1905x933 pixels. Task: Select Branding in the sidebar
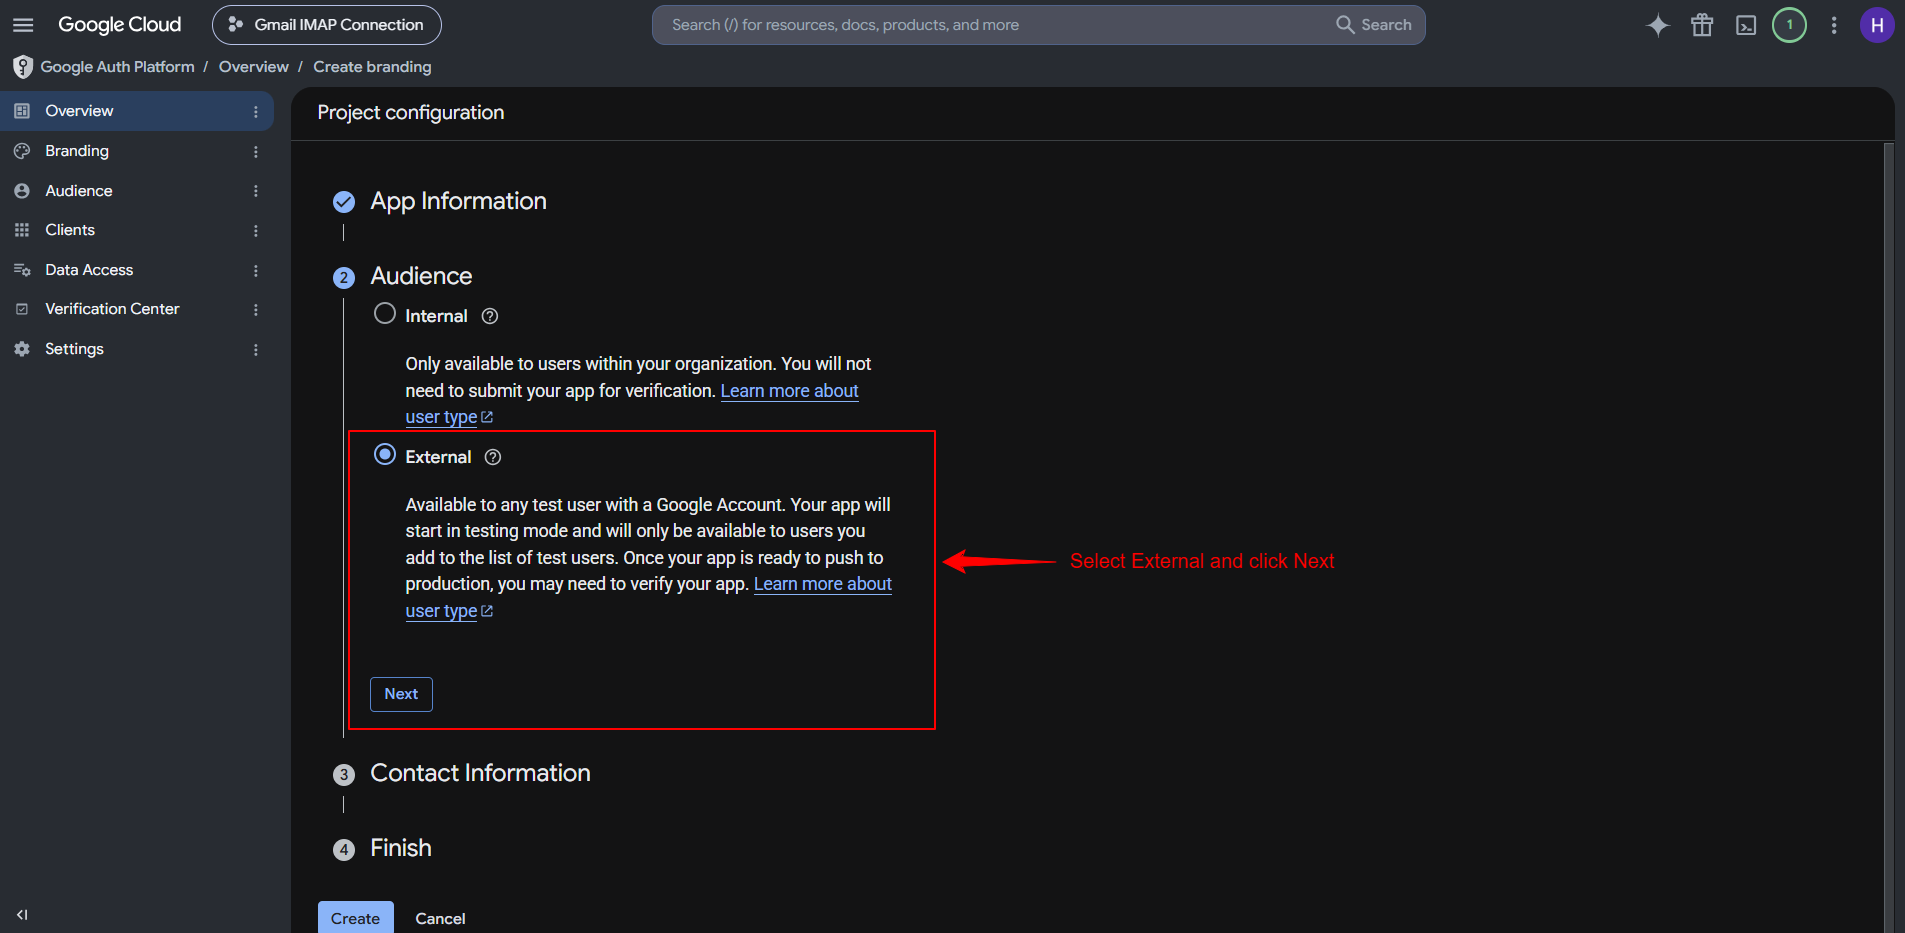pos(137,151)
